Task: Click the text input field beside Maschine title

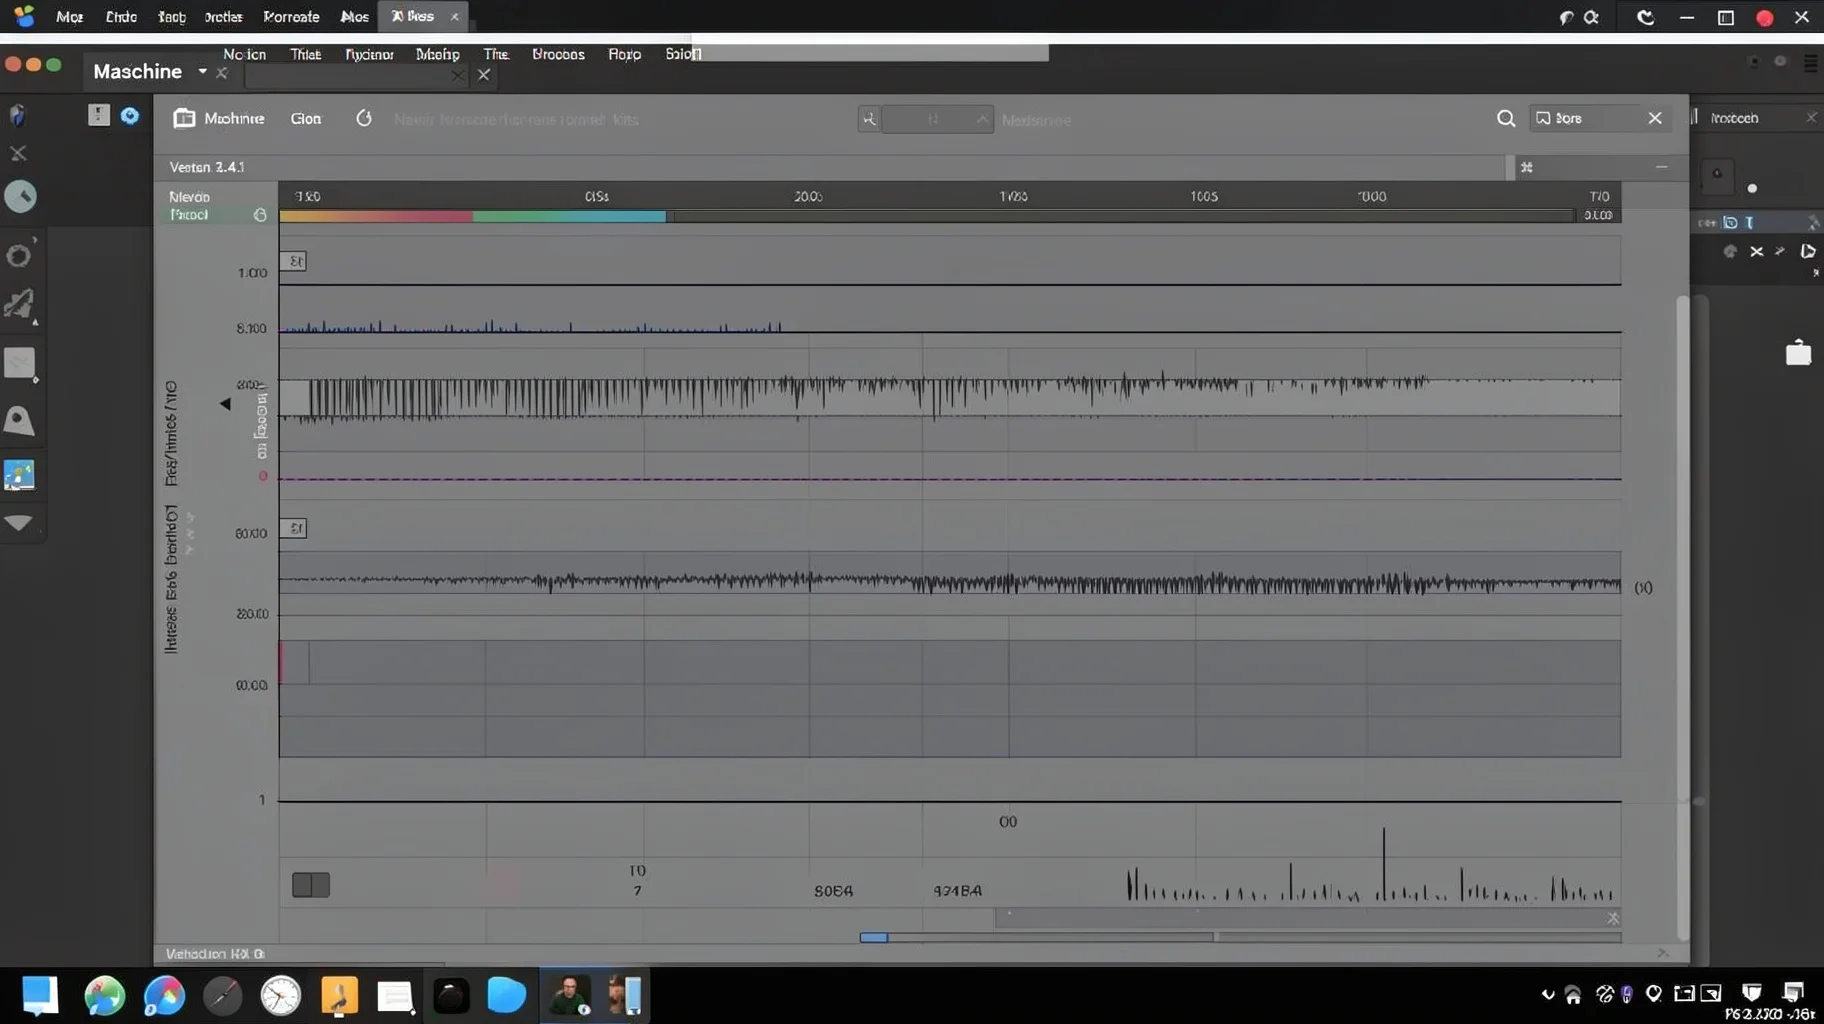Action: [356, 75]
